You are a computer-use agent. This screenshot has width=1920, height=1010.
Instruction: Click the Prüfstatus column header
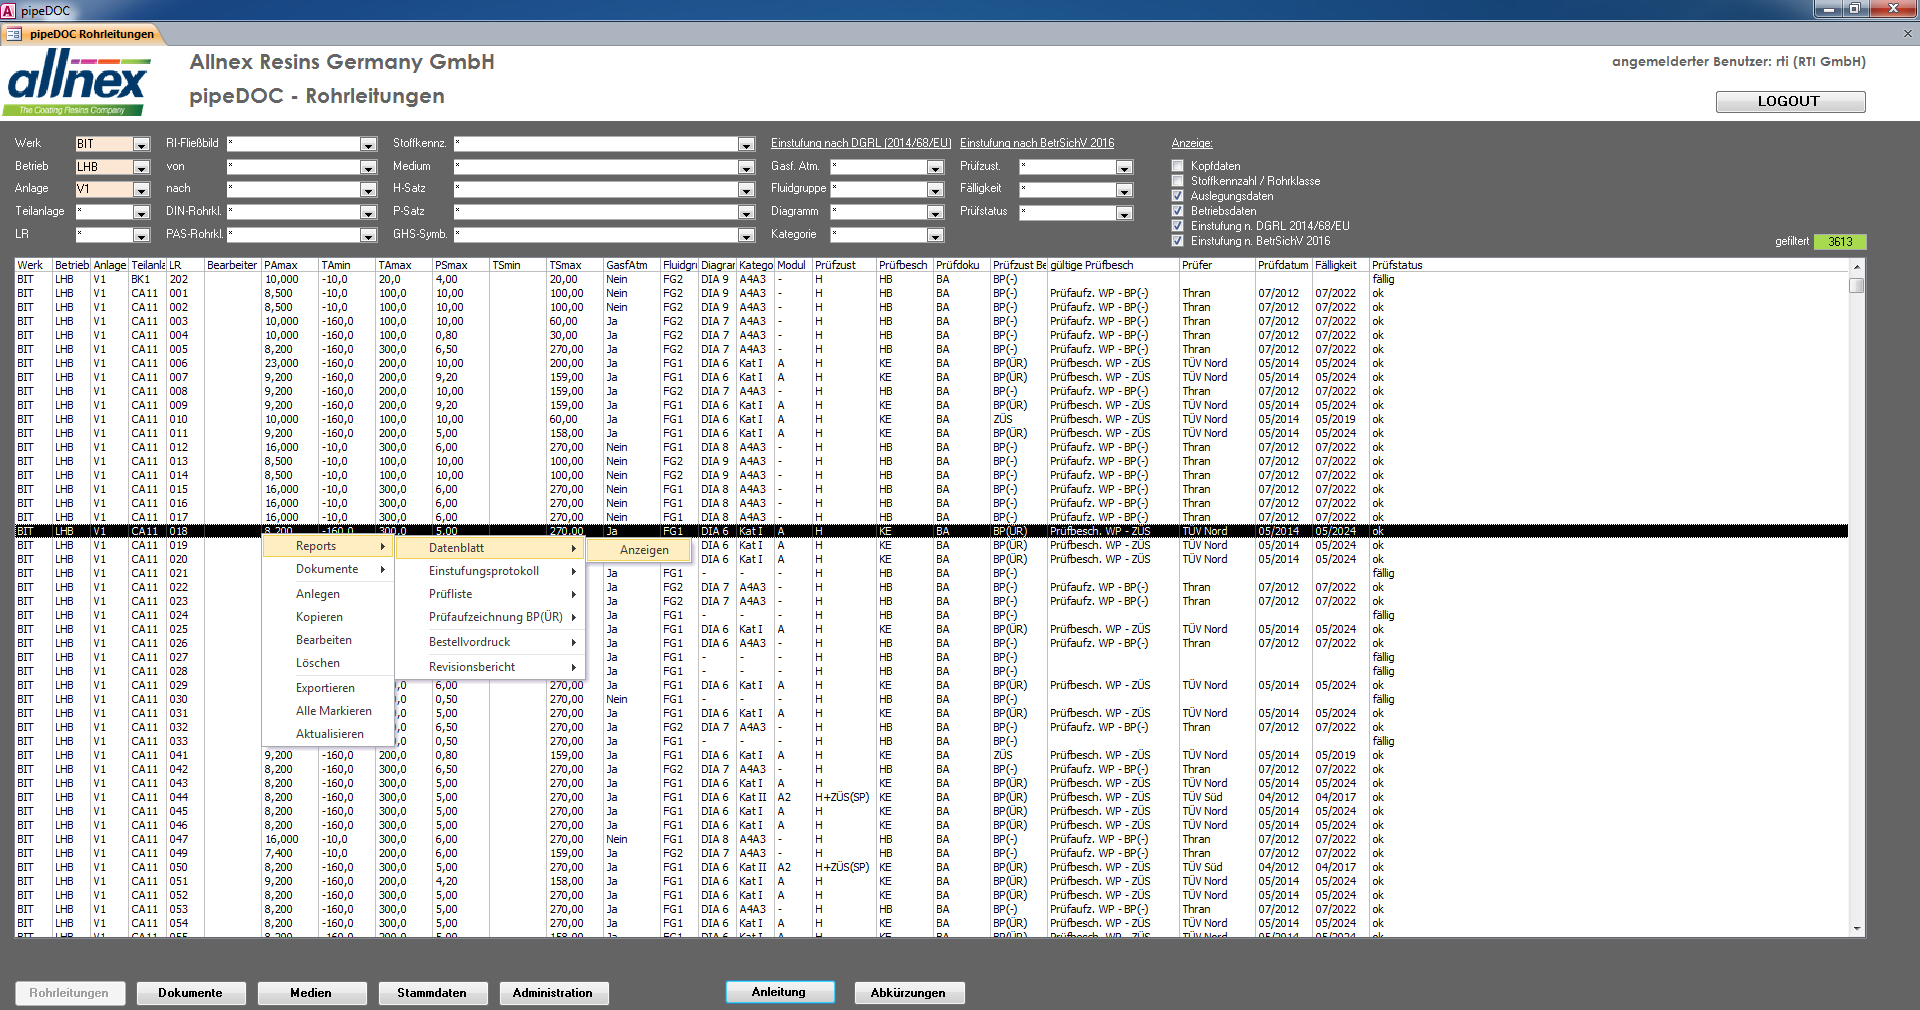(x=1609, y=265)
